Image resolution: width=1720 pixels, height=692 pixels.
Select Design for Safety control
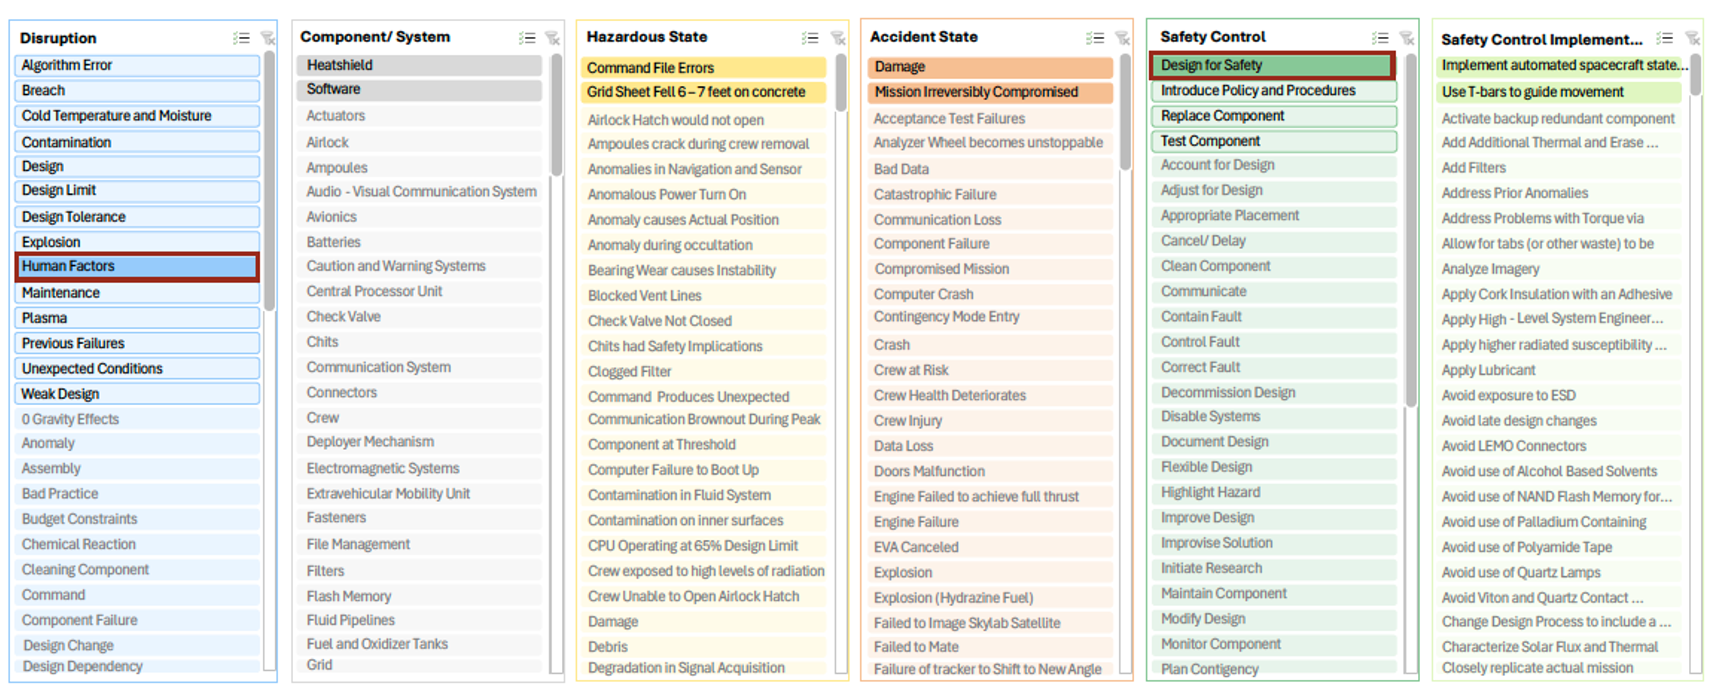(1273, 65)
